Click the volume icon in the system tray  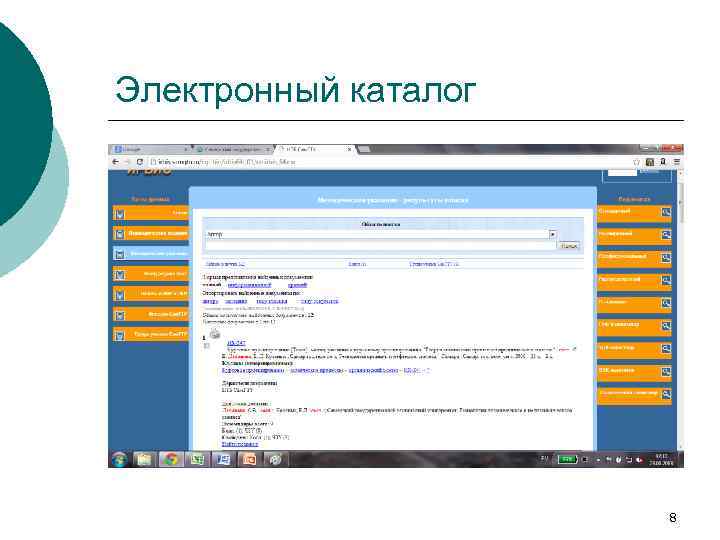[638, 460]
